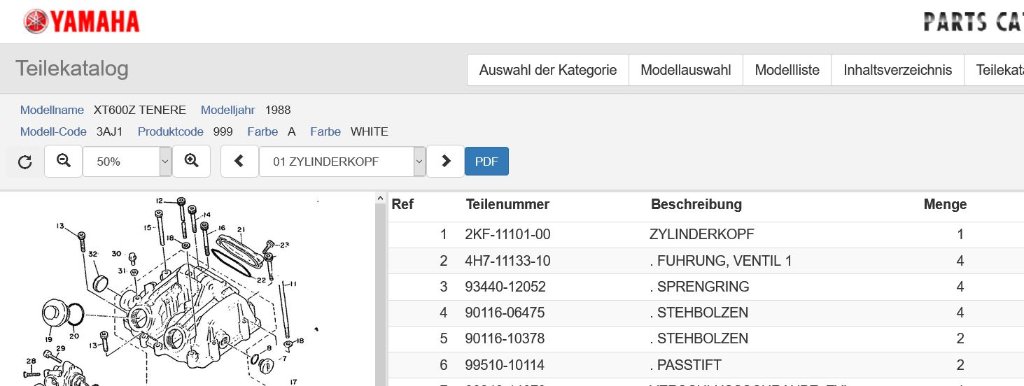Click the STEHBOLZEN description in Ref 4 row
Screen dimensions: 1024x386
699,313
